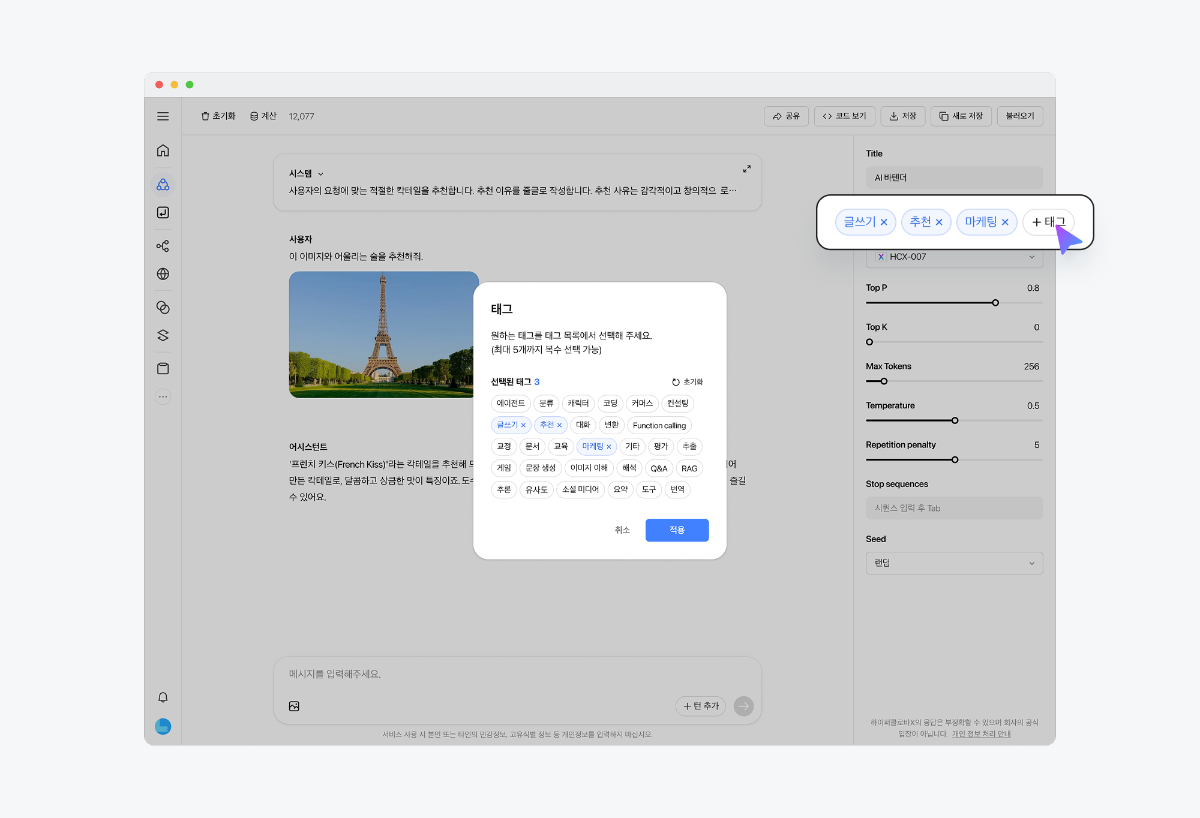Open the Seed 랜덤 dropdown

tap(954, 563)
